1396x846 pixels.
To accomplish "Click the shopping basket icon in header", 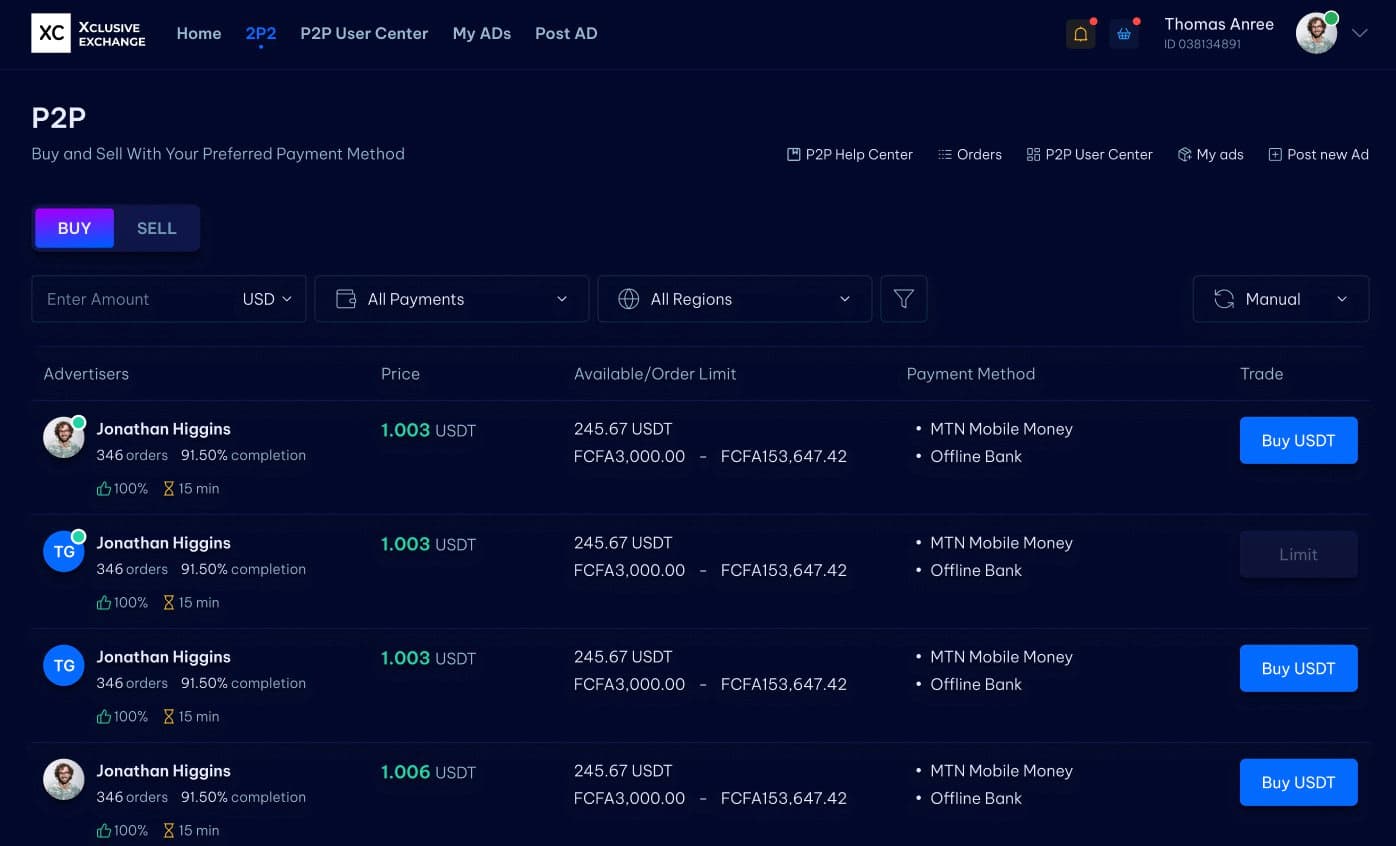I will click(1124, 33).
